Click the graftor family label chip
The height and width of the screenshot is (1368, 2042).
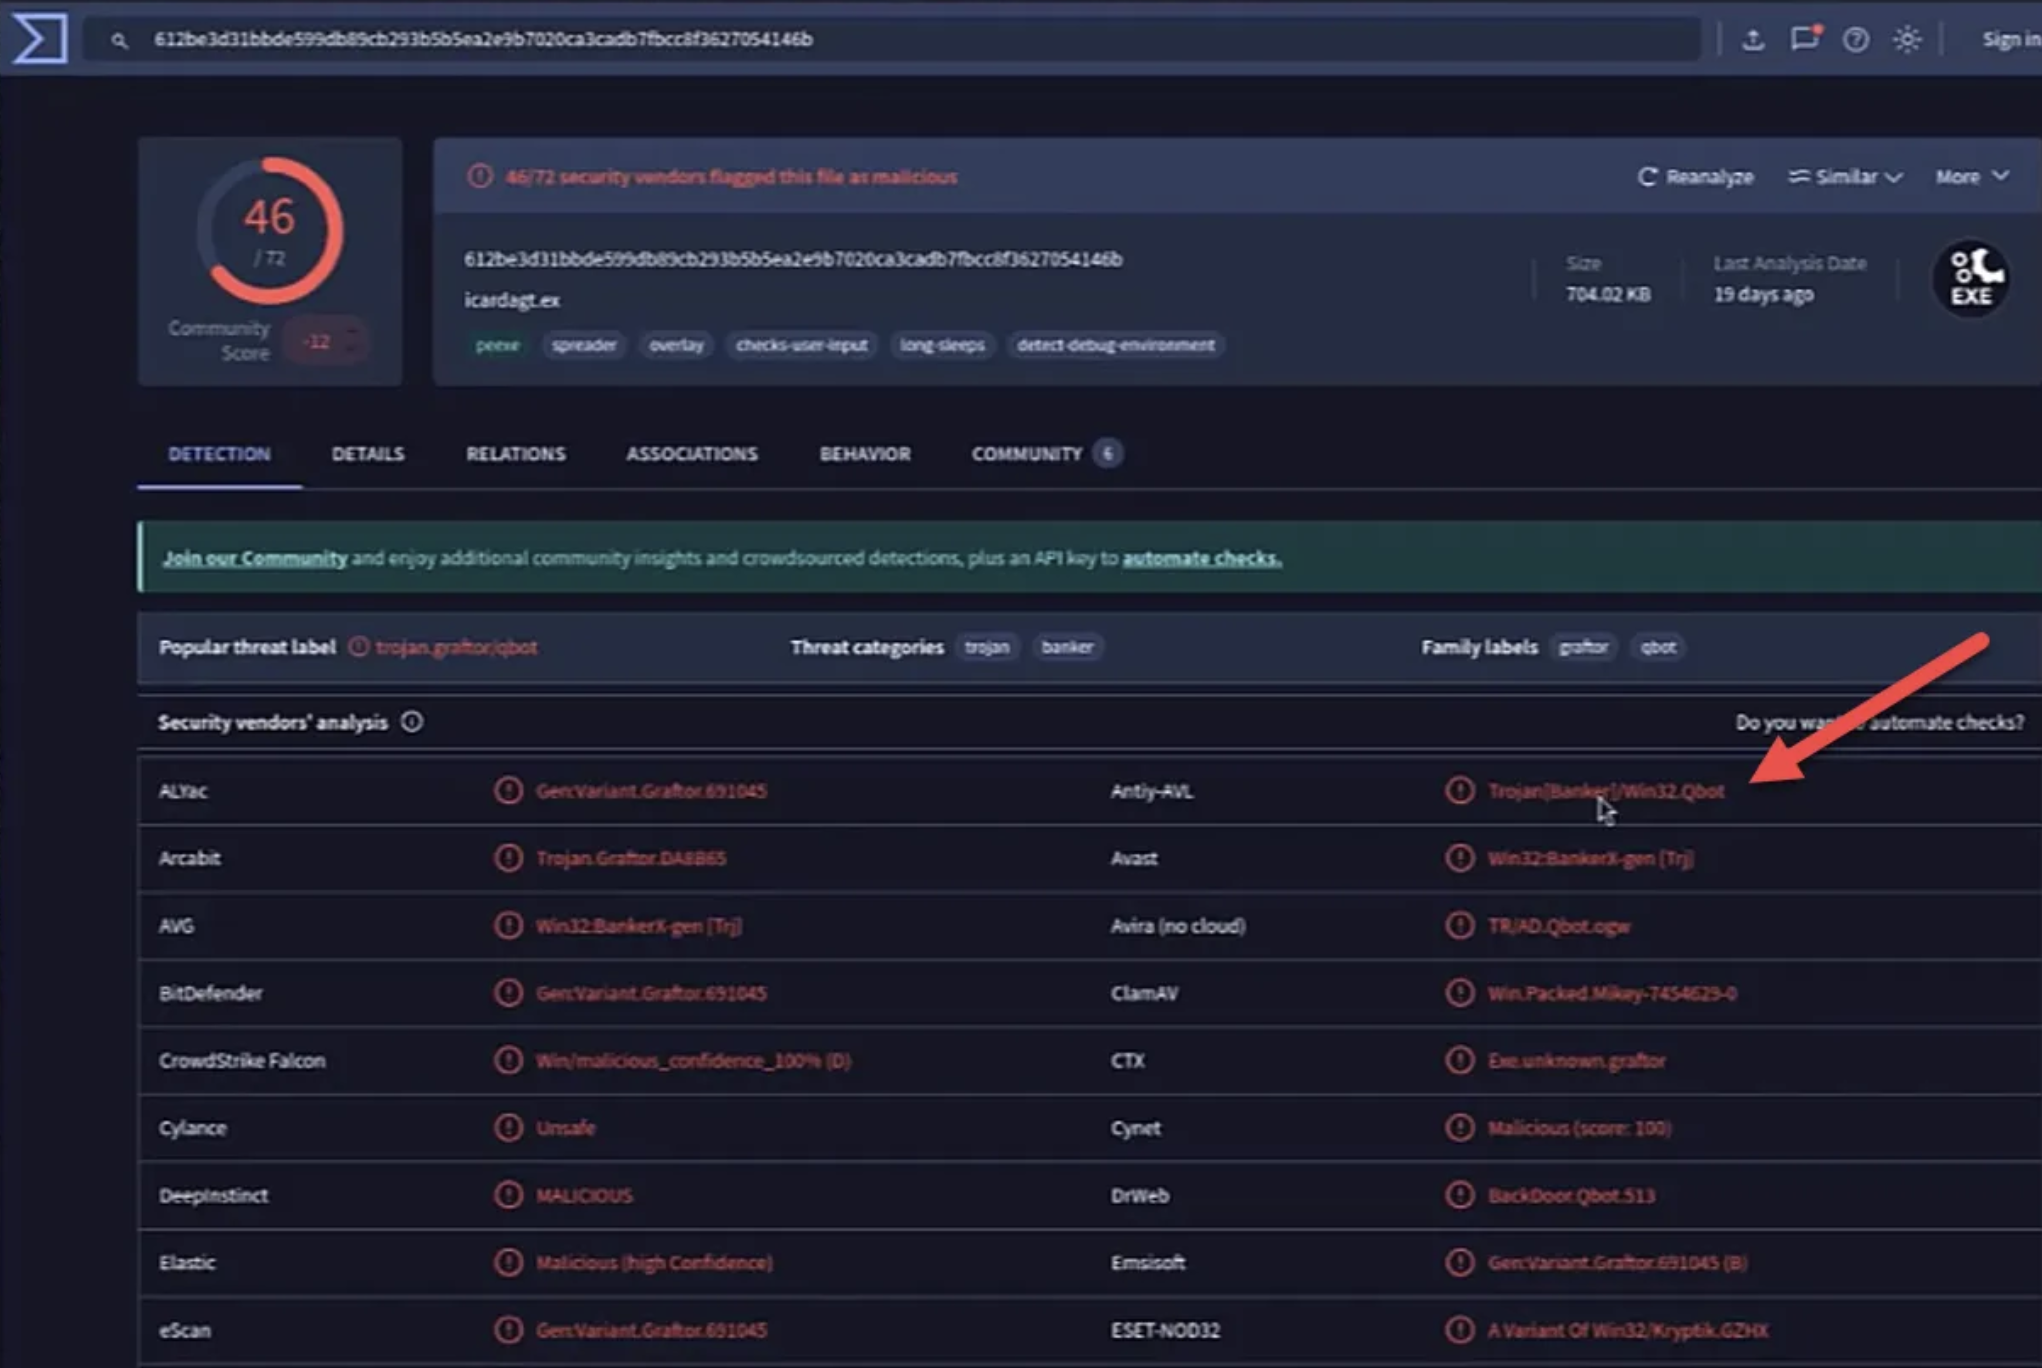(x=1584, y=647)
